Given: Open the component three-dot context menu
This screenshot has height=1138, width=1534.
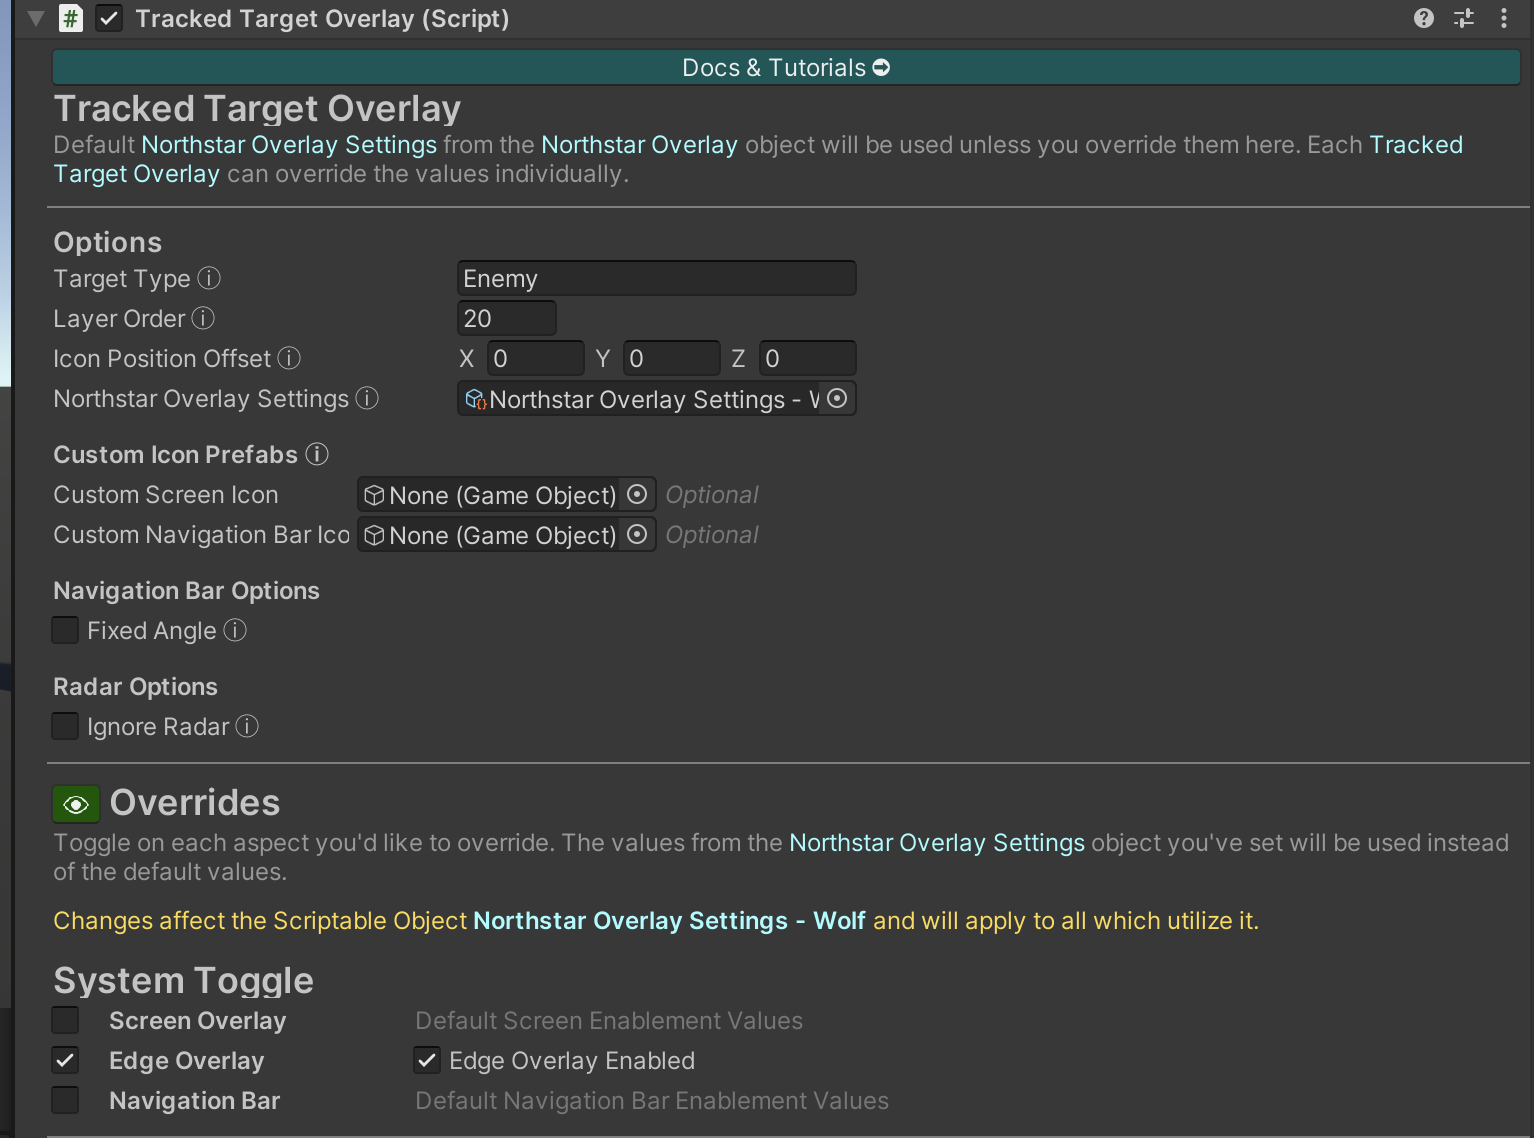Looking at the screenshot, I should tap(1503, 18).
